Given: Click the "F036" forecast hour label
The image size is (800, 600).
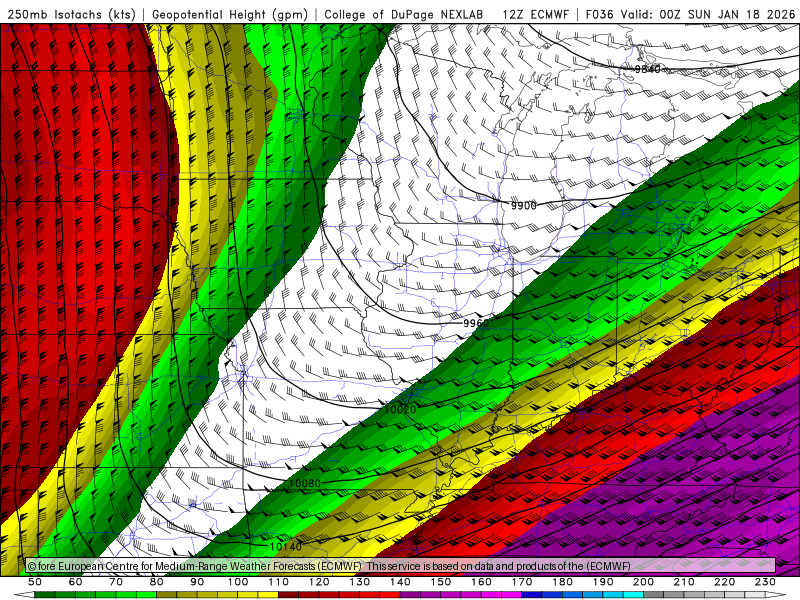Looking at the screenshot, I should click(599, 14).
